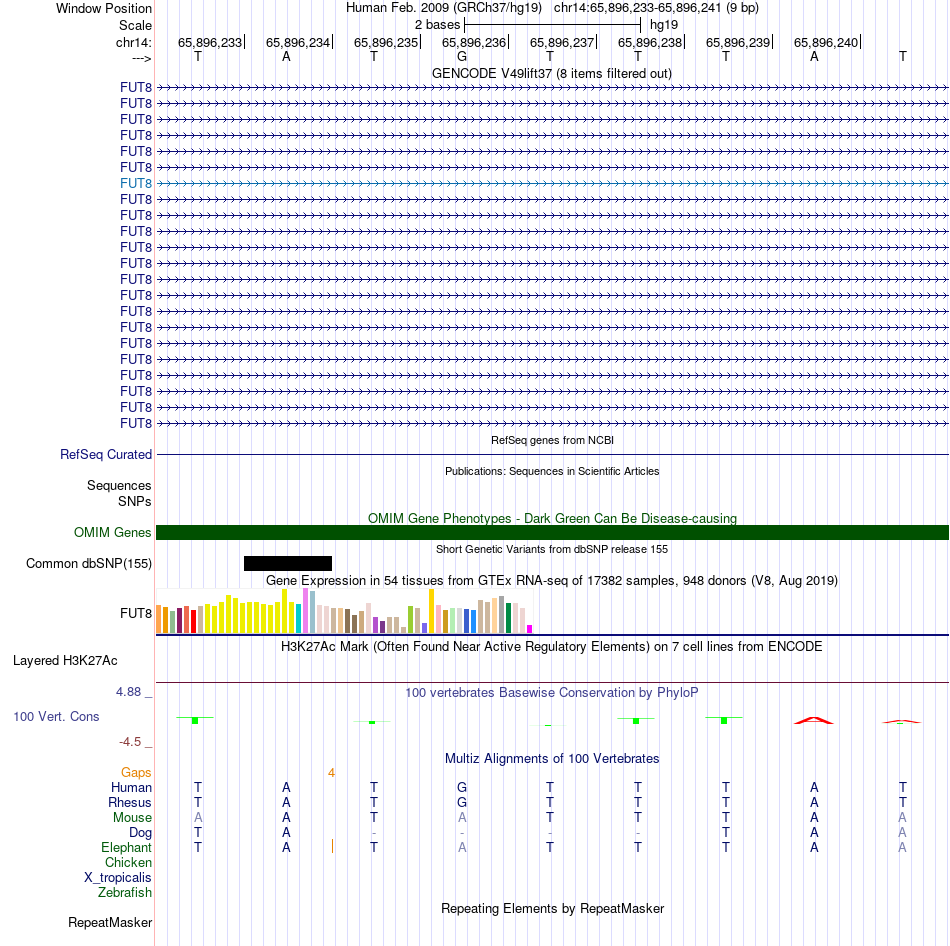Click the 'Scale' label at left

[x=135, y=25]
